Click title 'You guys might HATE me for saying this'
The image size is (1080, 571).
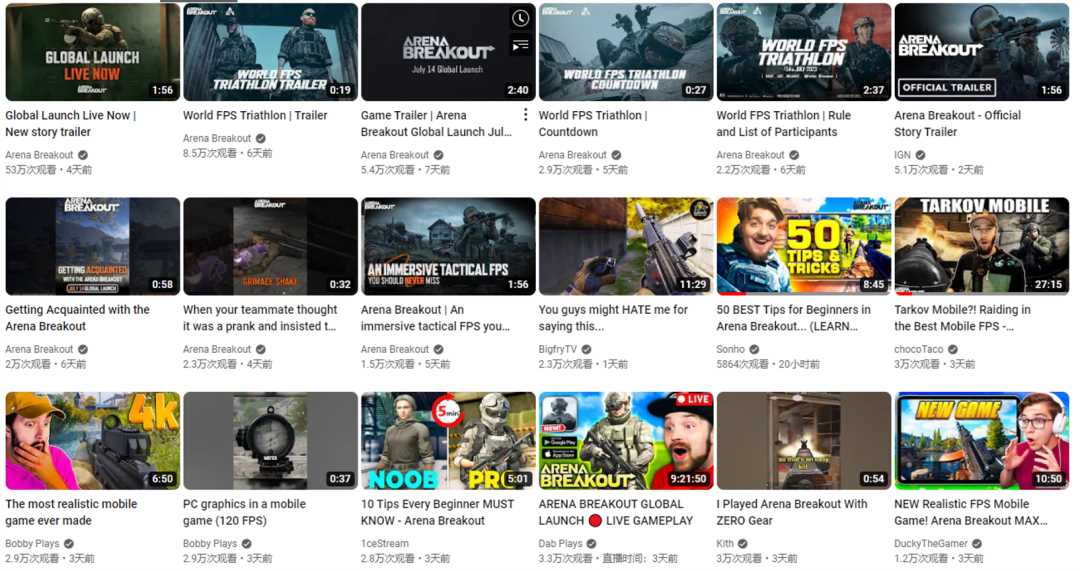(x=613, y=318)
